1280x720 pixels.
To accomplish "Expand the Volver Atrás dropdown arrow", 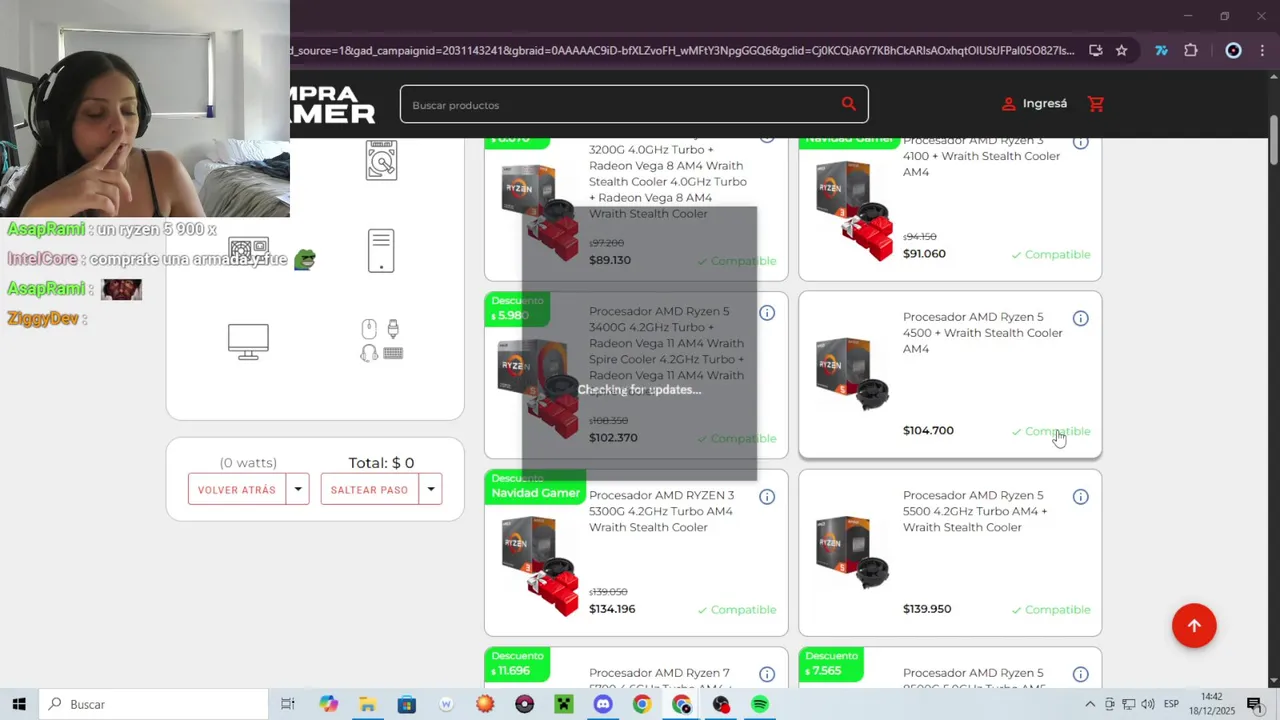I will [298, 490].
